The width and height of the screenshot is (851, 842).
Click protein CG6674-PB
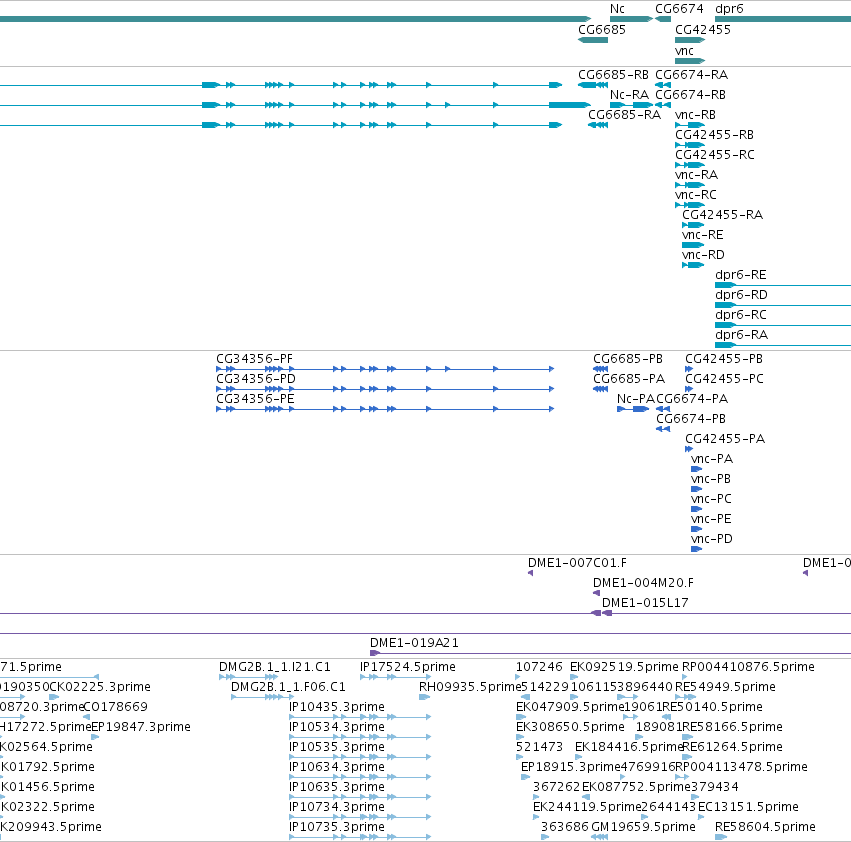[x=691, y=419]
